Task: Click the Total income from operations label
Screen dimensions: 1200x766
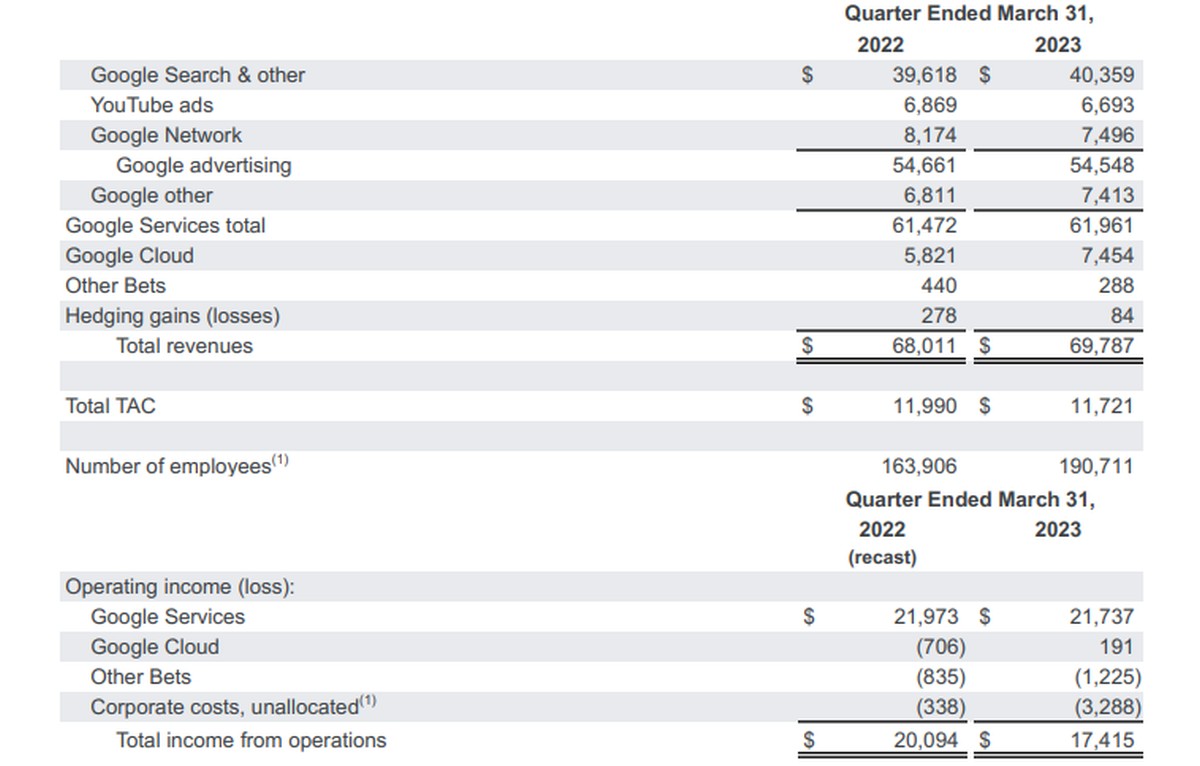Action: coord(251,741)
